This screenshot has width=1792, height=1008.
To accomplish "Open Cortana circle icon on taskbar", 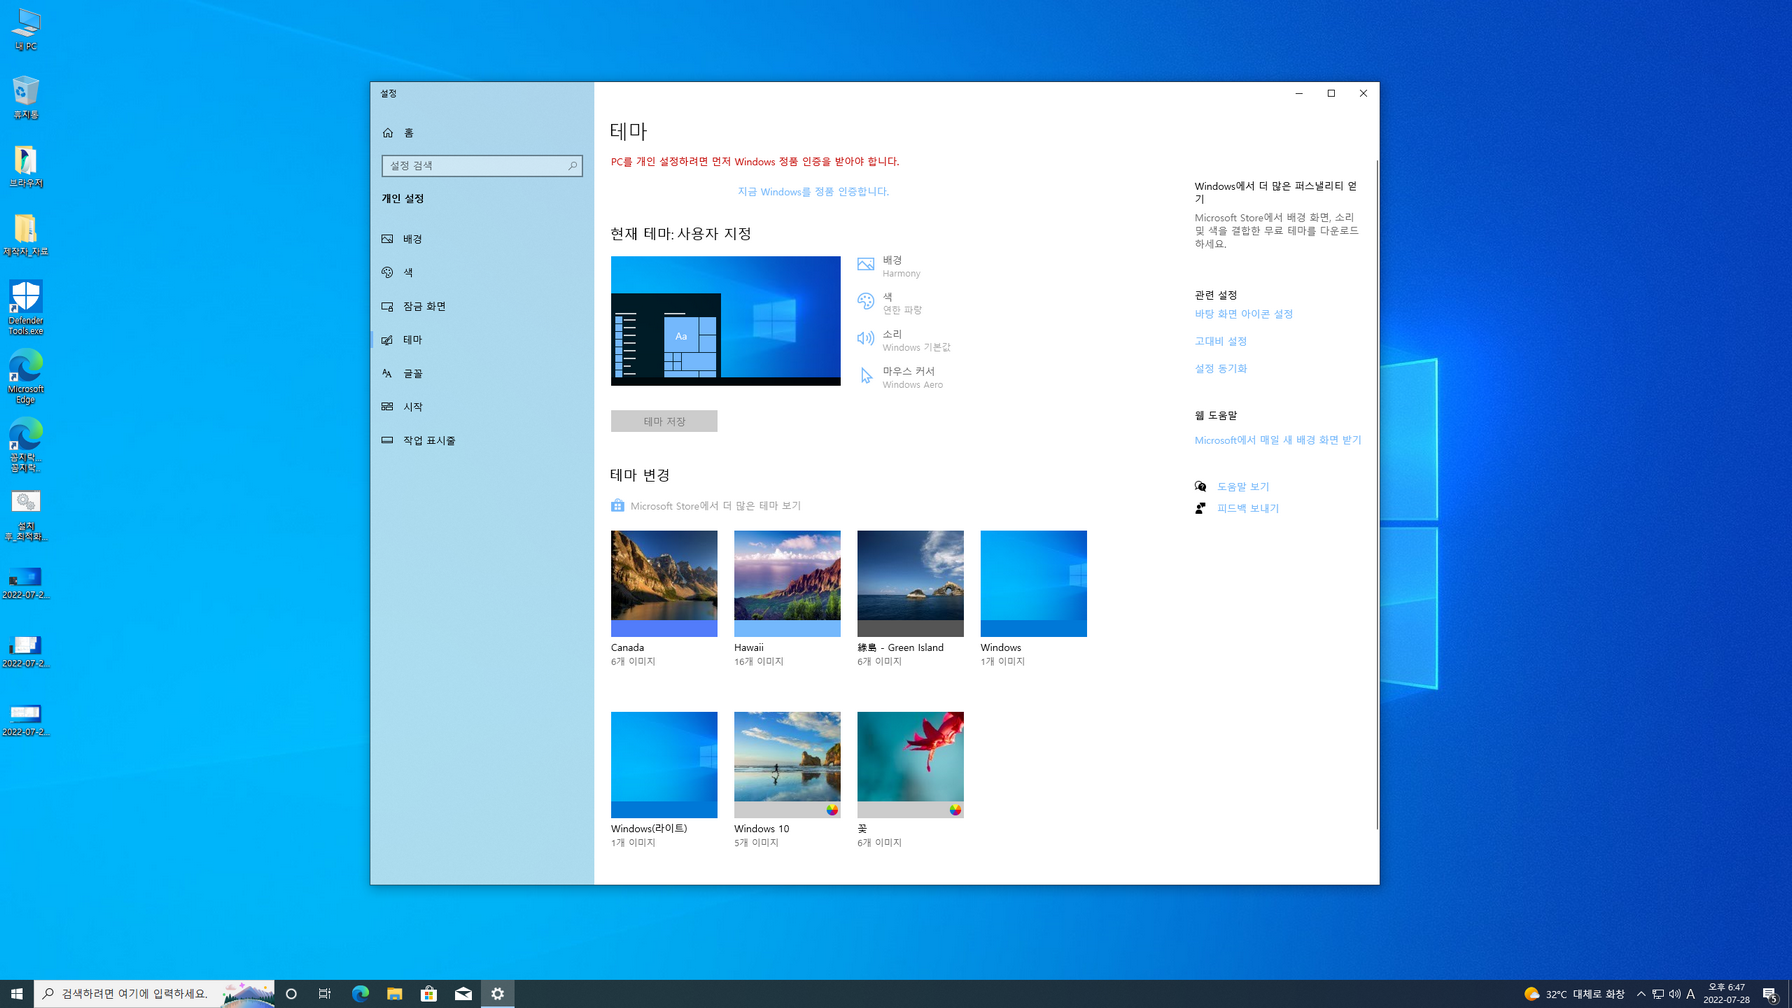I will [291, 994].
